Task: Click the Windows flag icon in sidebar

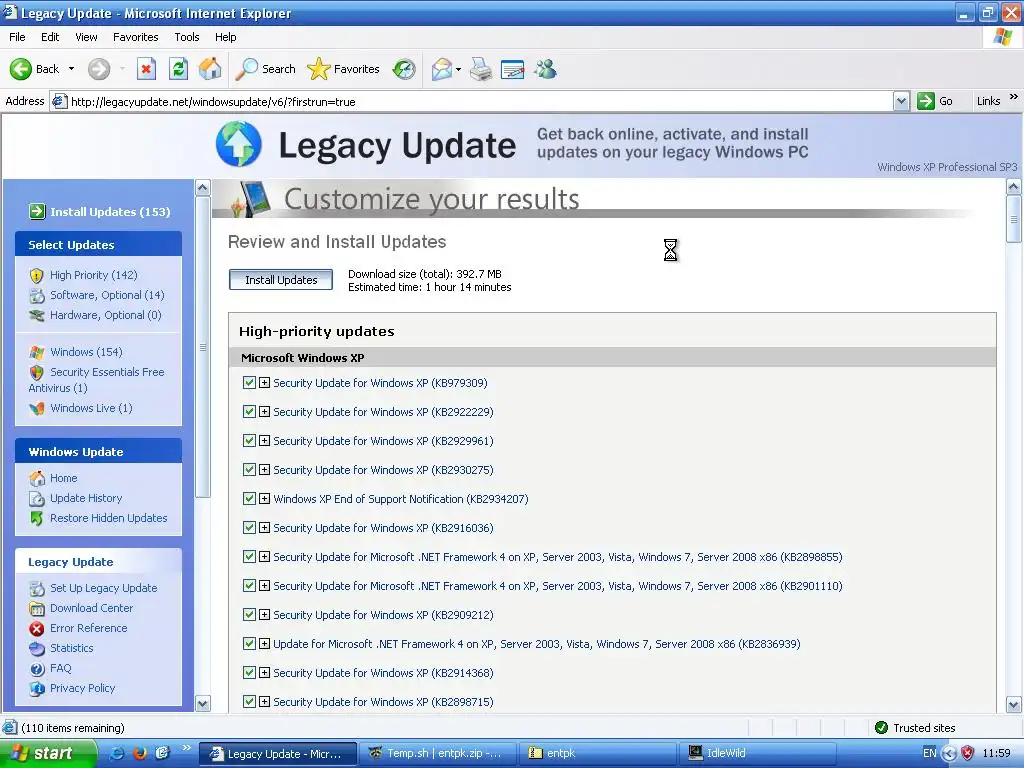Action: (37, 352)
